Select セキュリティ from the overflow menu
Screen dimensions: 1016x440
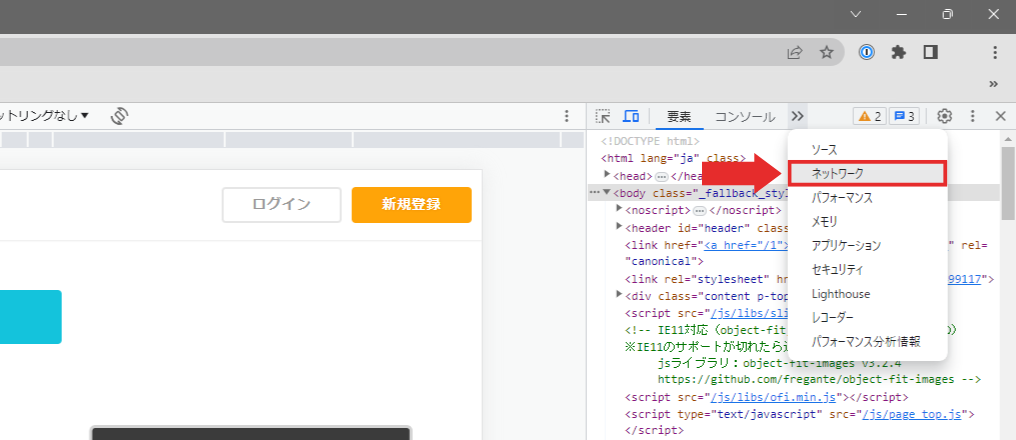[868, 270]
